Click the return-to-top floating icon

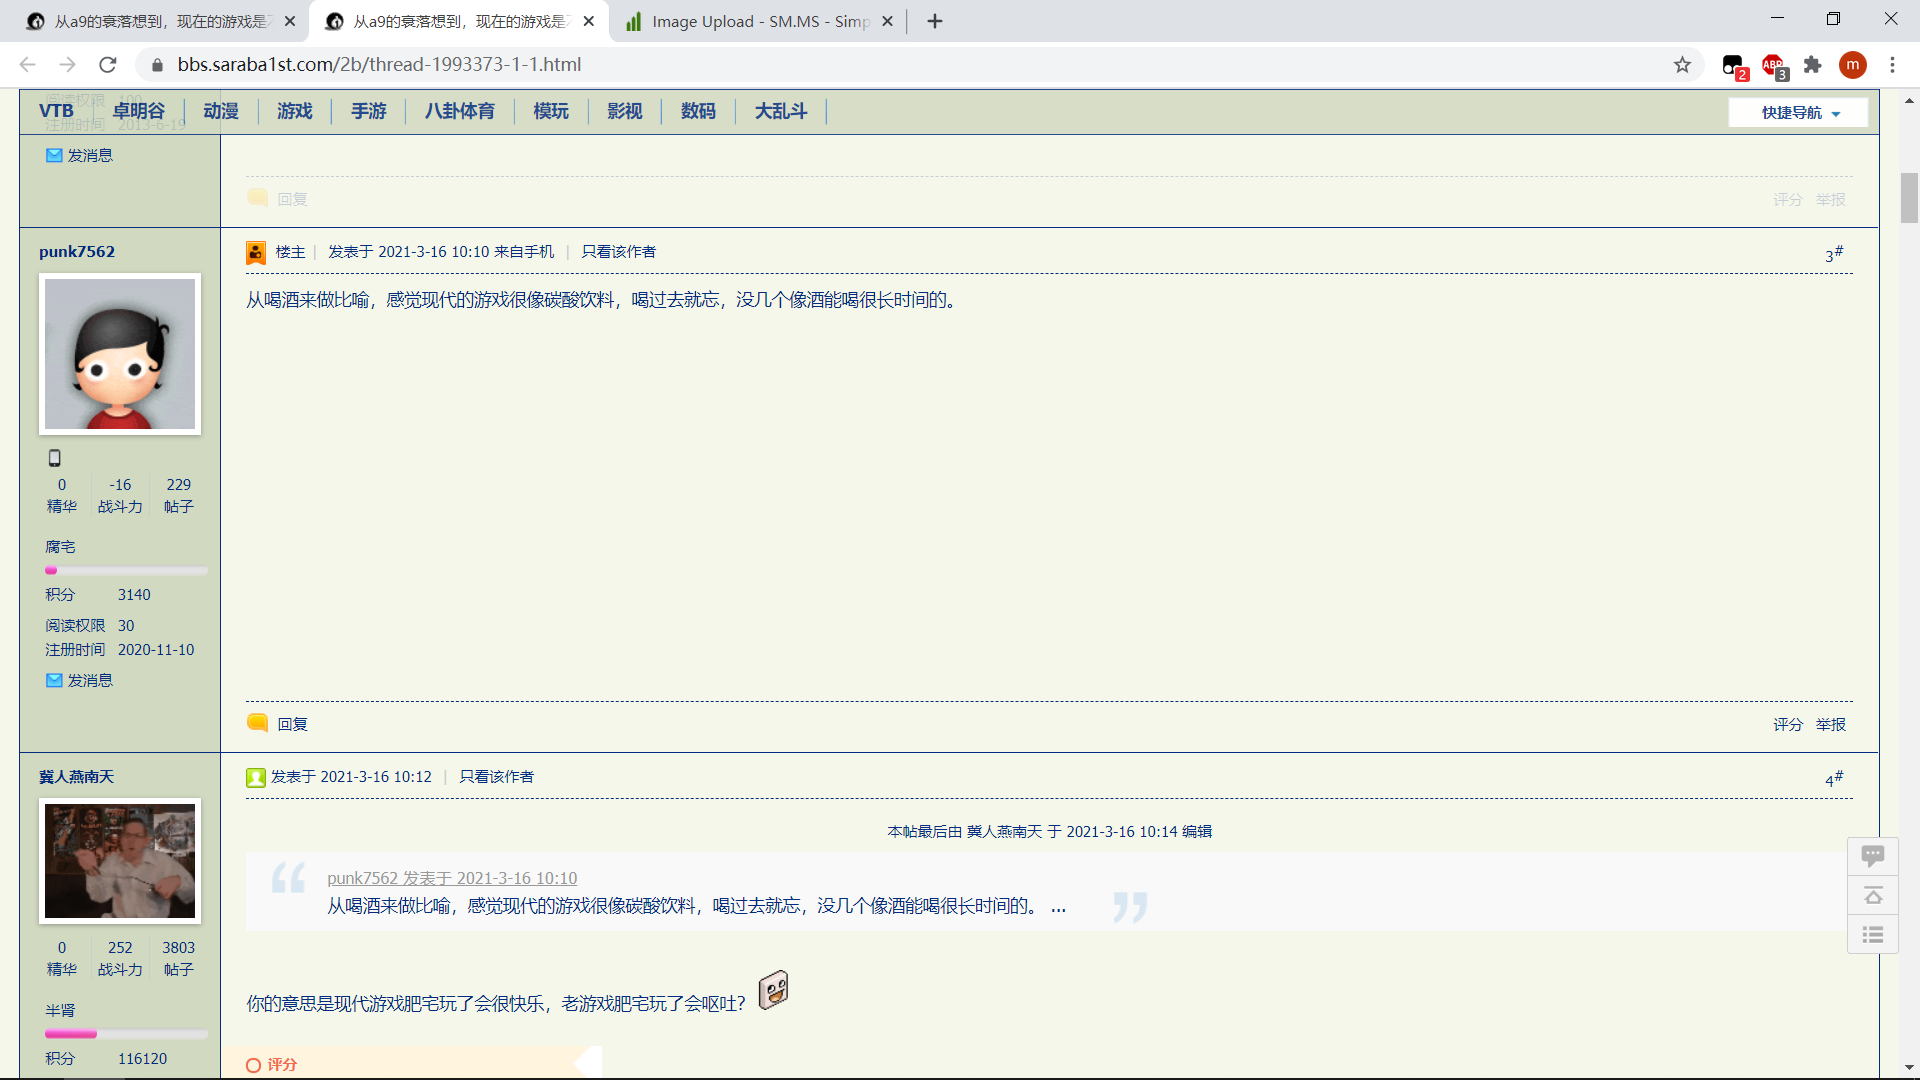pyautogui.click(x=1872, y=895)
